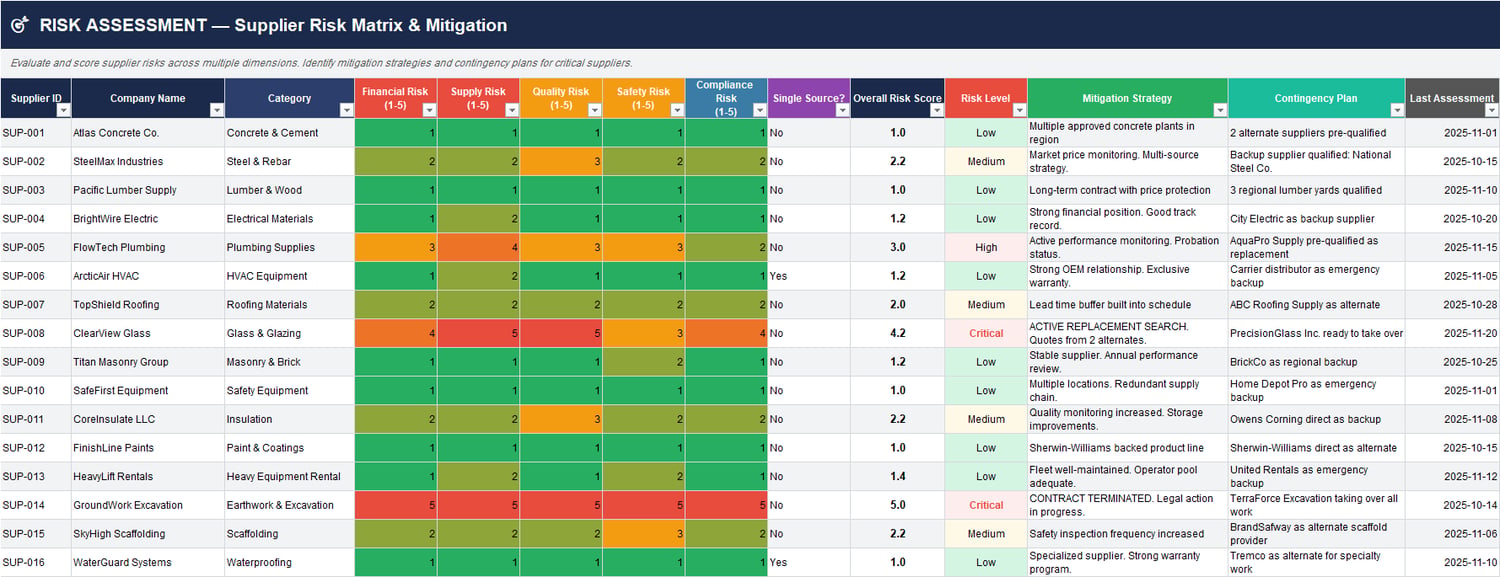The width and height of the screenshot is (1500, 577).
Task: Select ArcticAir HVAC's Single Source Yes cell
Action: pos(809,276)
